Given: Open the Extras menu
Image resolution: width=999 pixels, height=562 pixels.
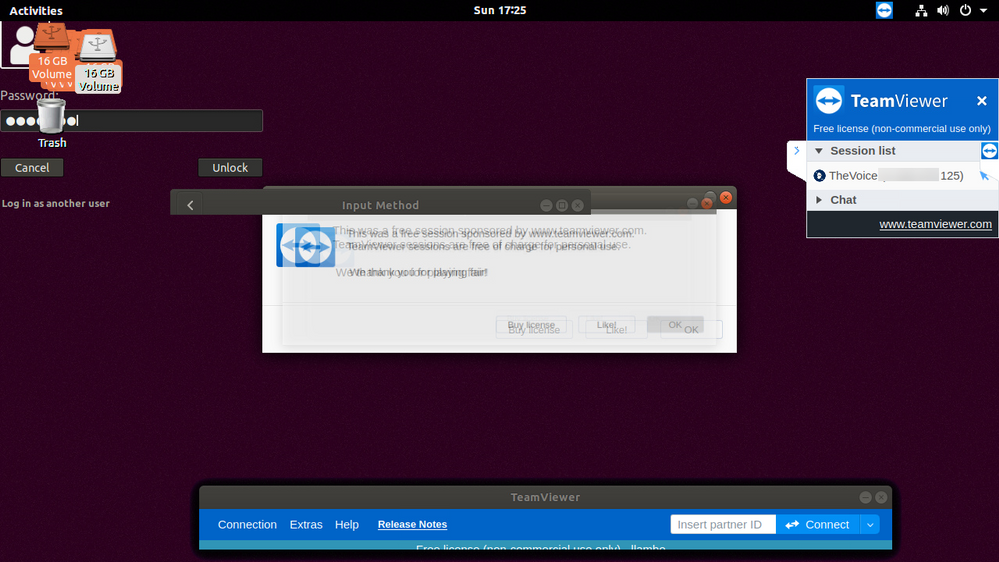Looking at the screenshot, I should (306, 524).
